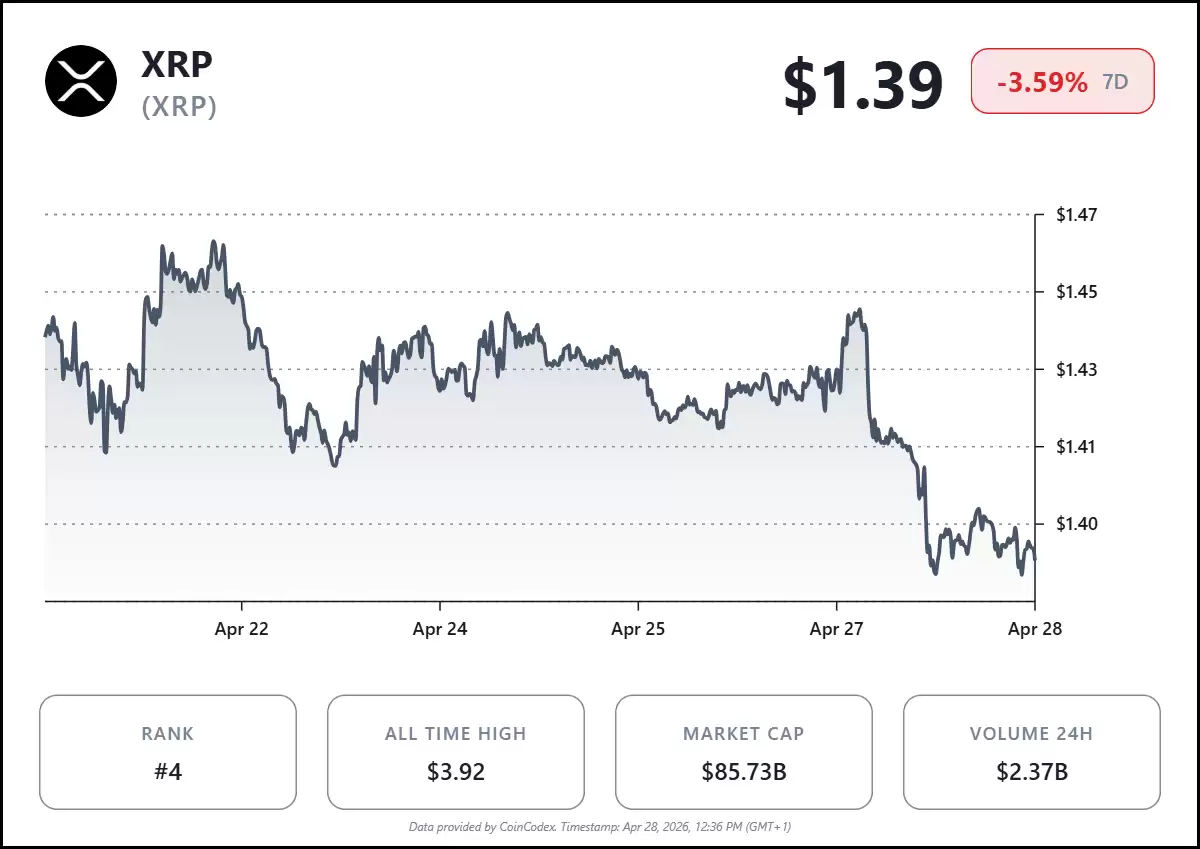The width and height of the screenshot is (1200, 849).
Task: Click the XRP logo icon
Action: (81, 81)
